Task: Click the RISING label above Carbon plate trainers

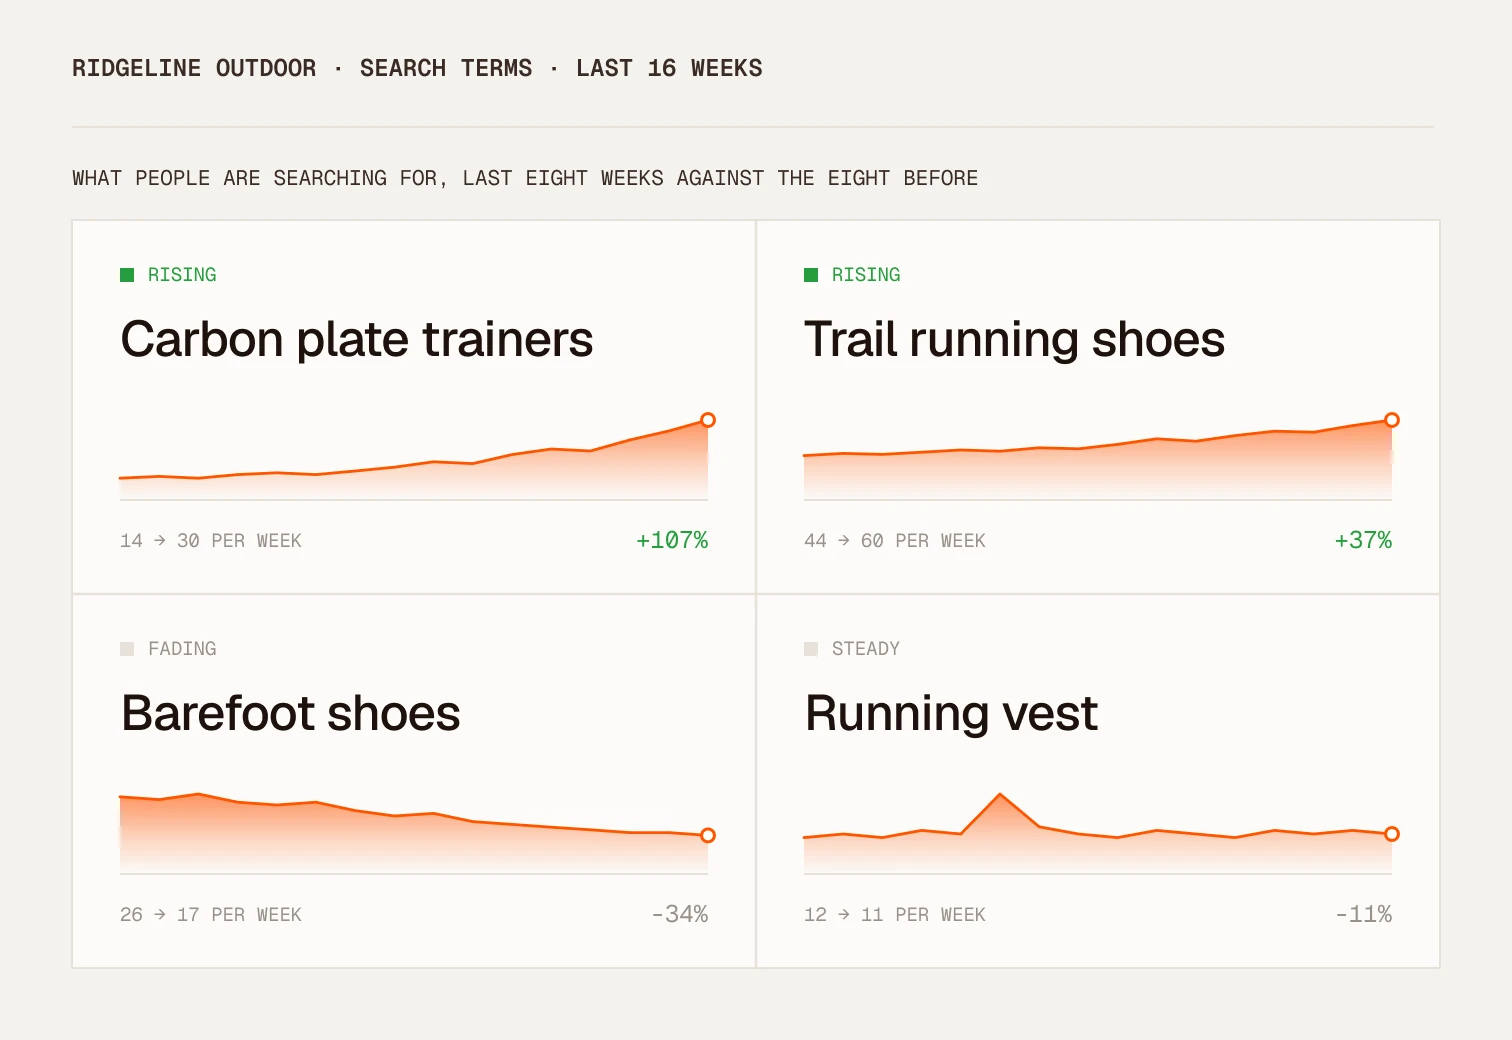Action: [x=182, y=275]
